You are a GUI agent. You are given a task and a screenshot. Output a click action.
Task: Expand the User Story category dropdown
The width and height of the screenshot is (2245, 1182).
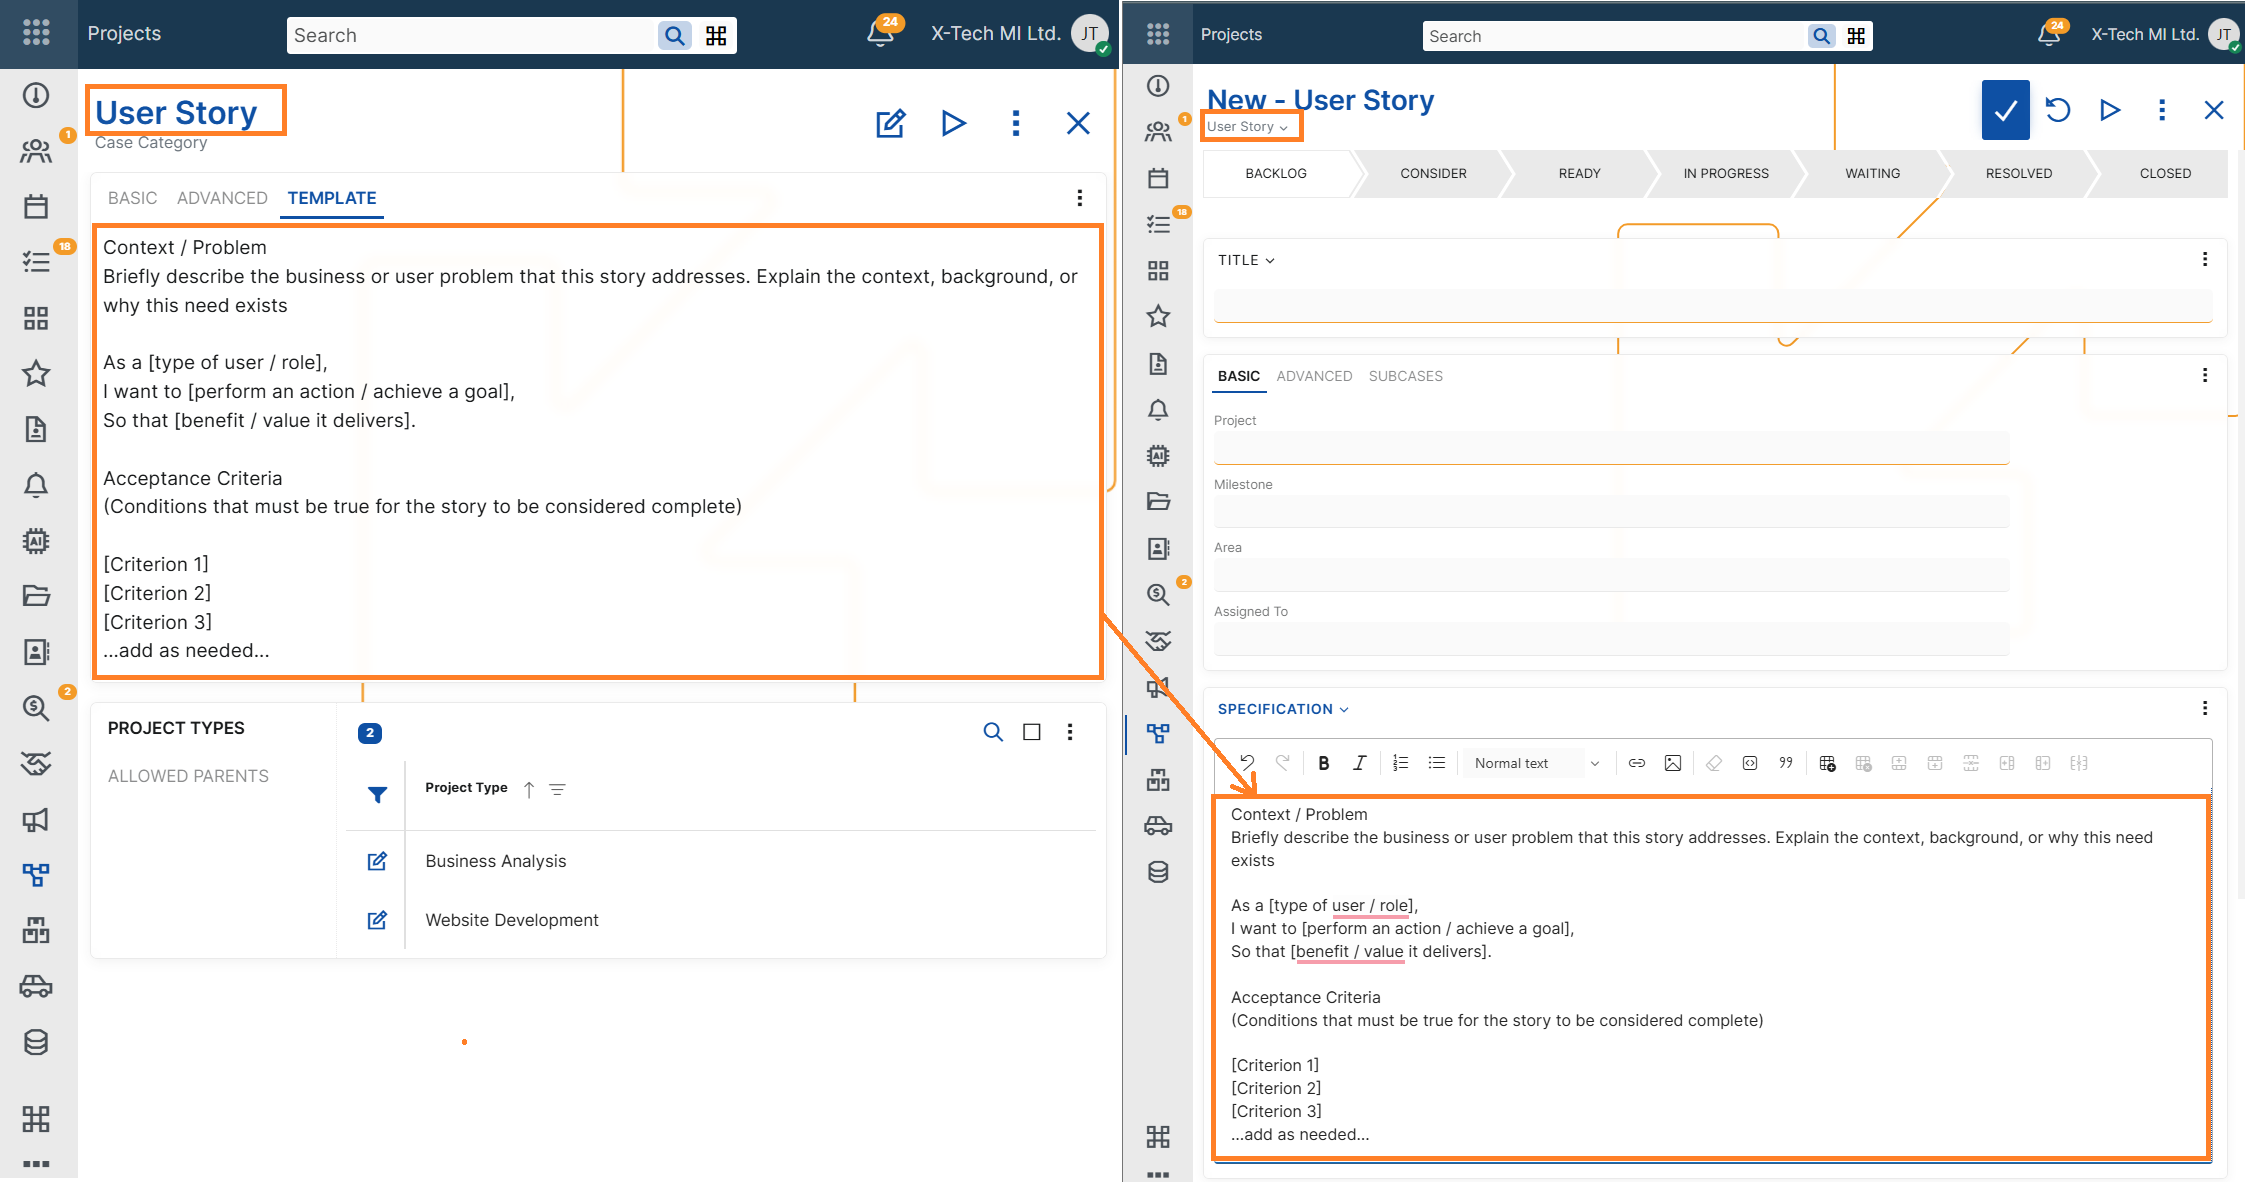[x=1247, y=127]
